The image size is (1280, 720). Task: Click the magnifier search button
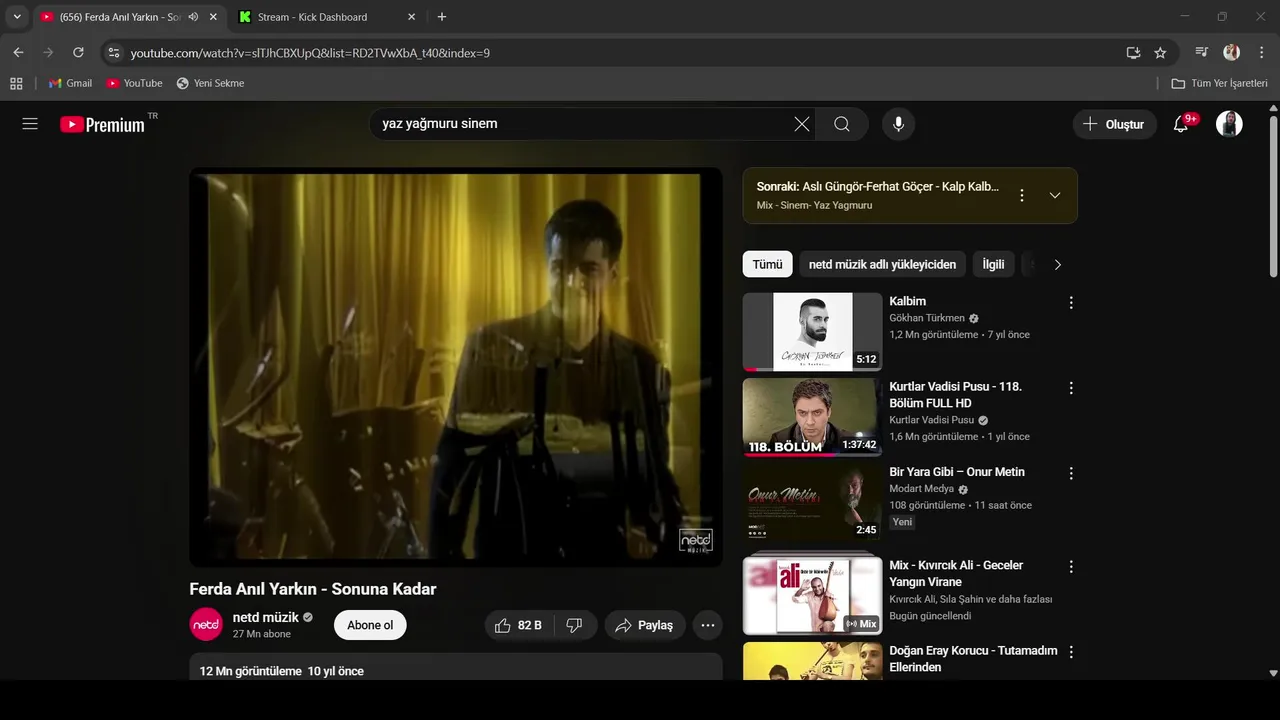point(842,124)
